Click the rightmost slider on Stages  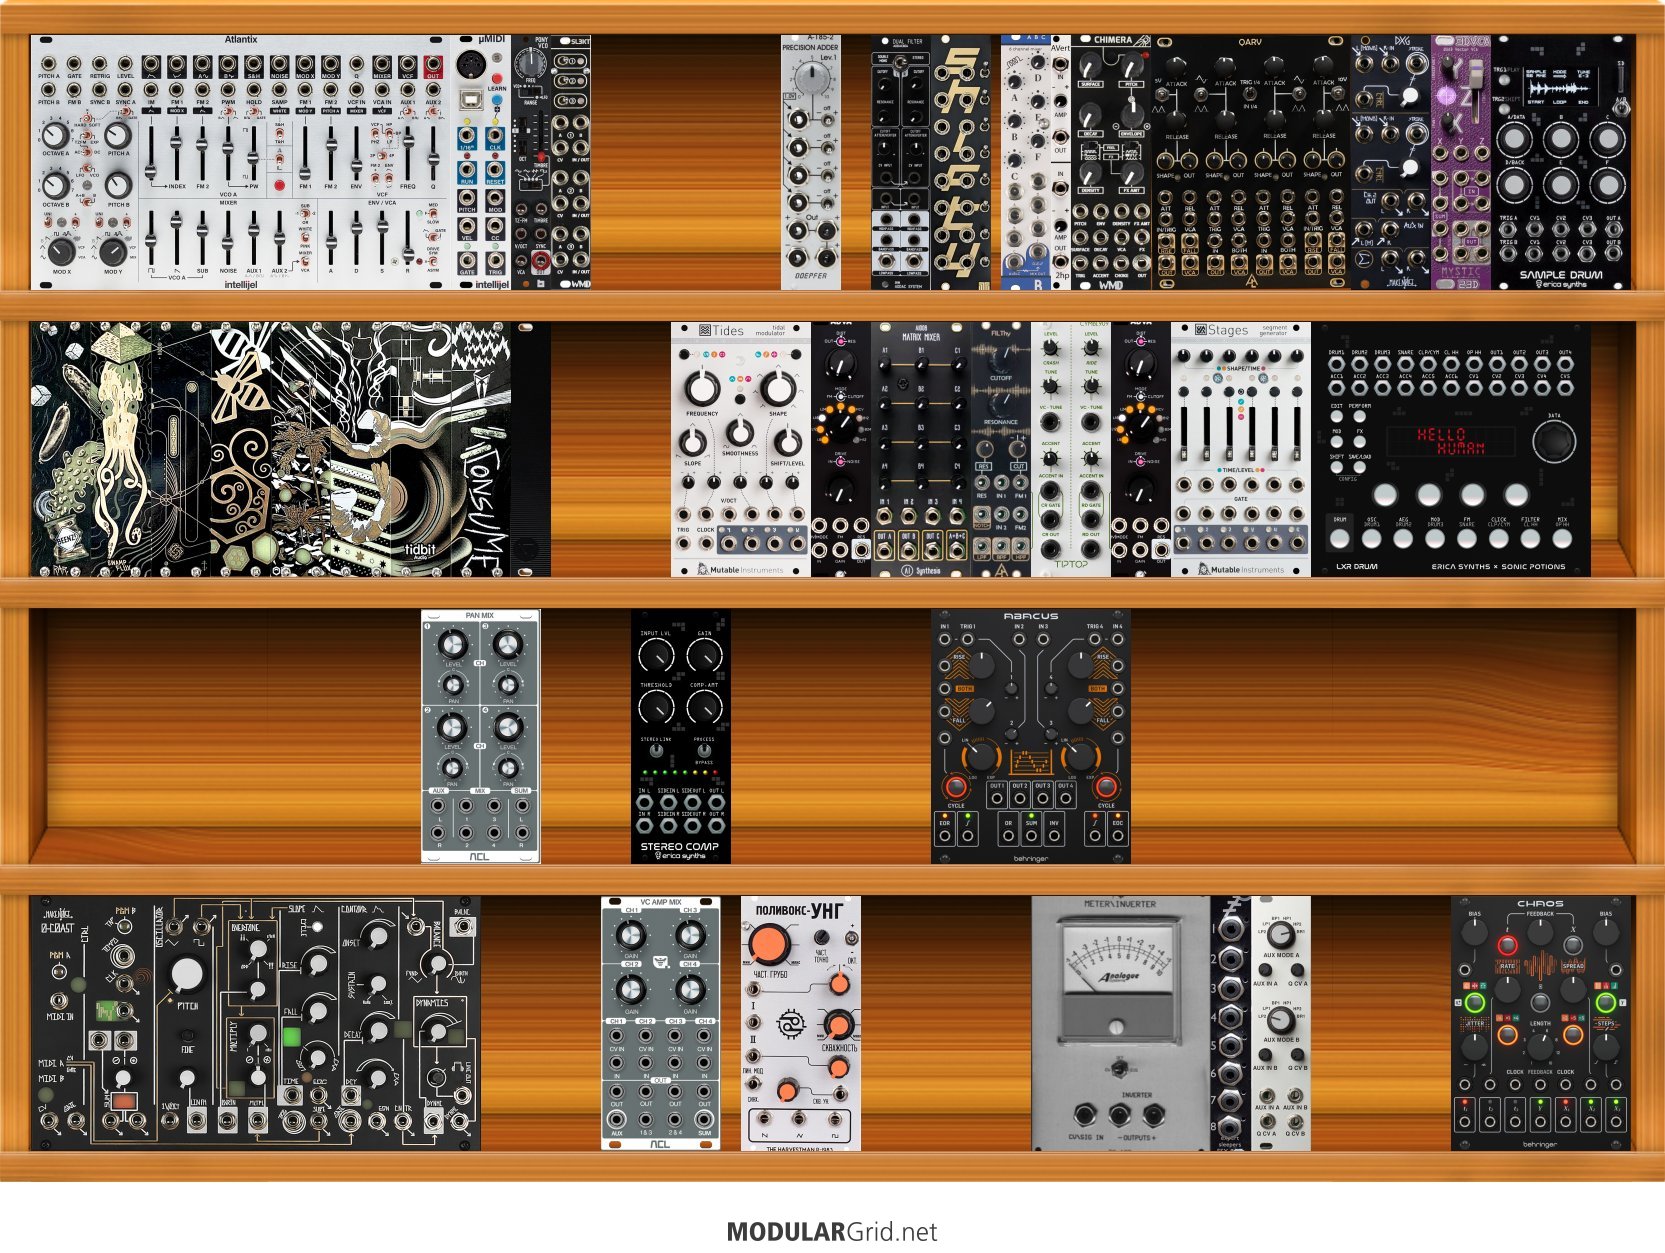1298,432
